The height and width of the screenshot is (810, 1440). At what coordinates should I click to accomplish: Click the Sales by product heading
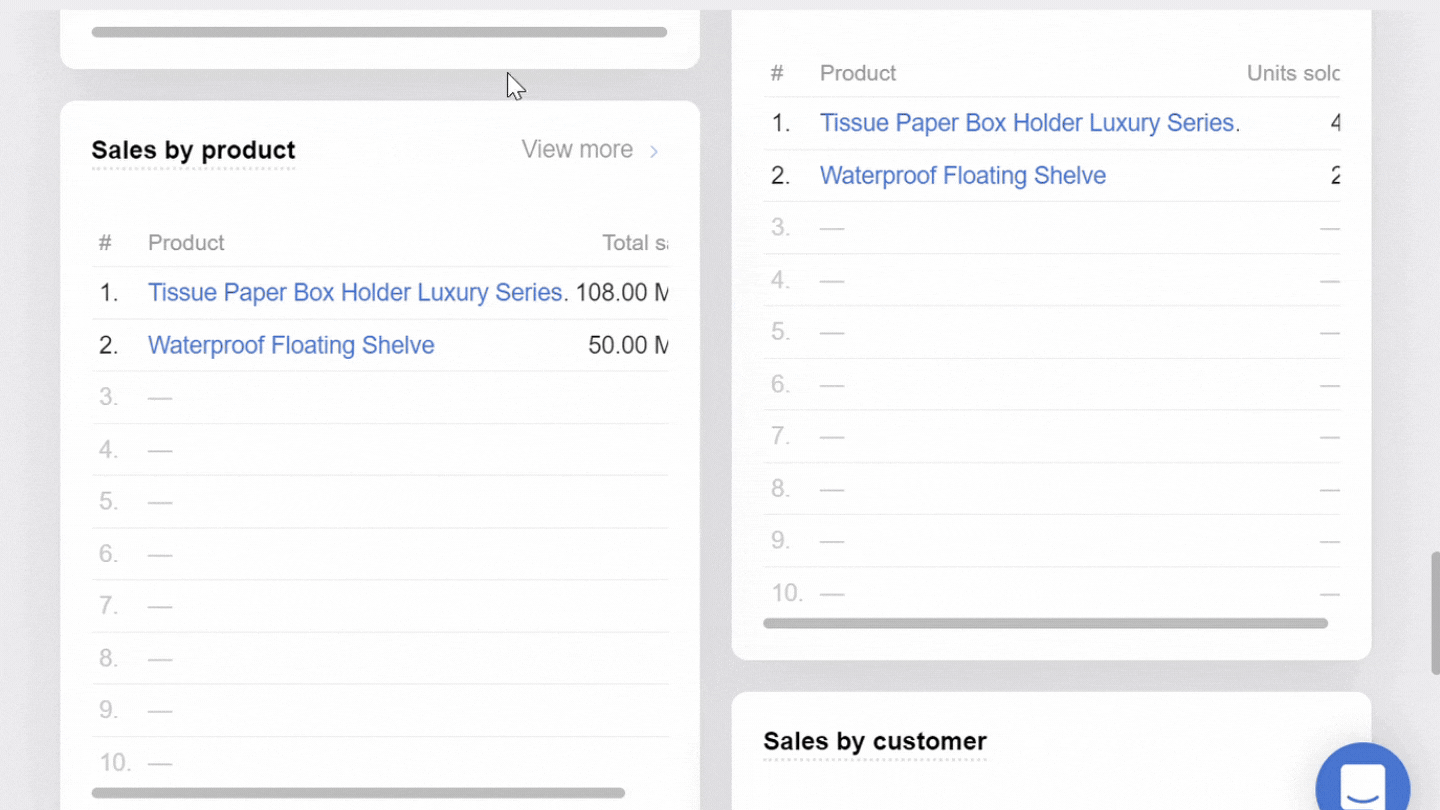click(x=193, y=150)
